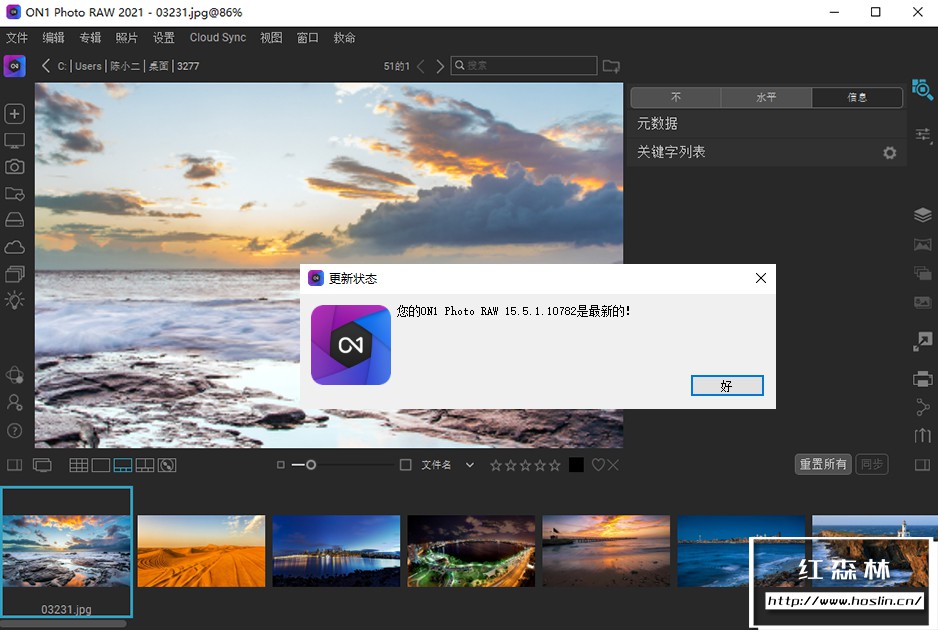Click the panorama image icon on right sidebar
Image resolution: width=938 pixels, height=630 pixels.
click(922, 244)
